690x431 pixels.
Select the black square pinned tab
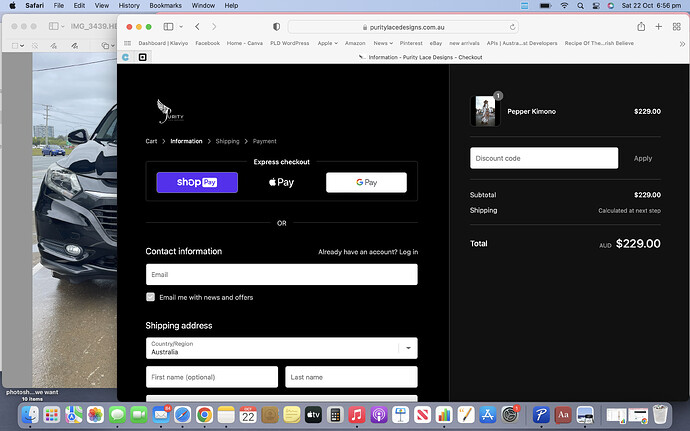pos(143,57)
